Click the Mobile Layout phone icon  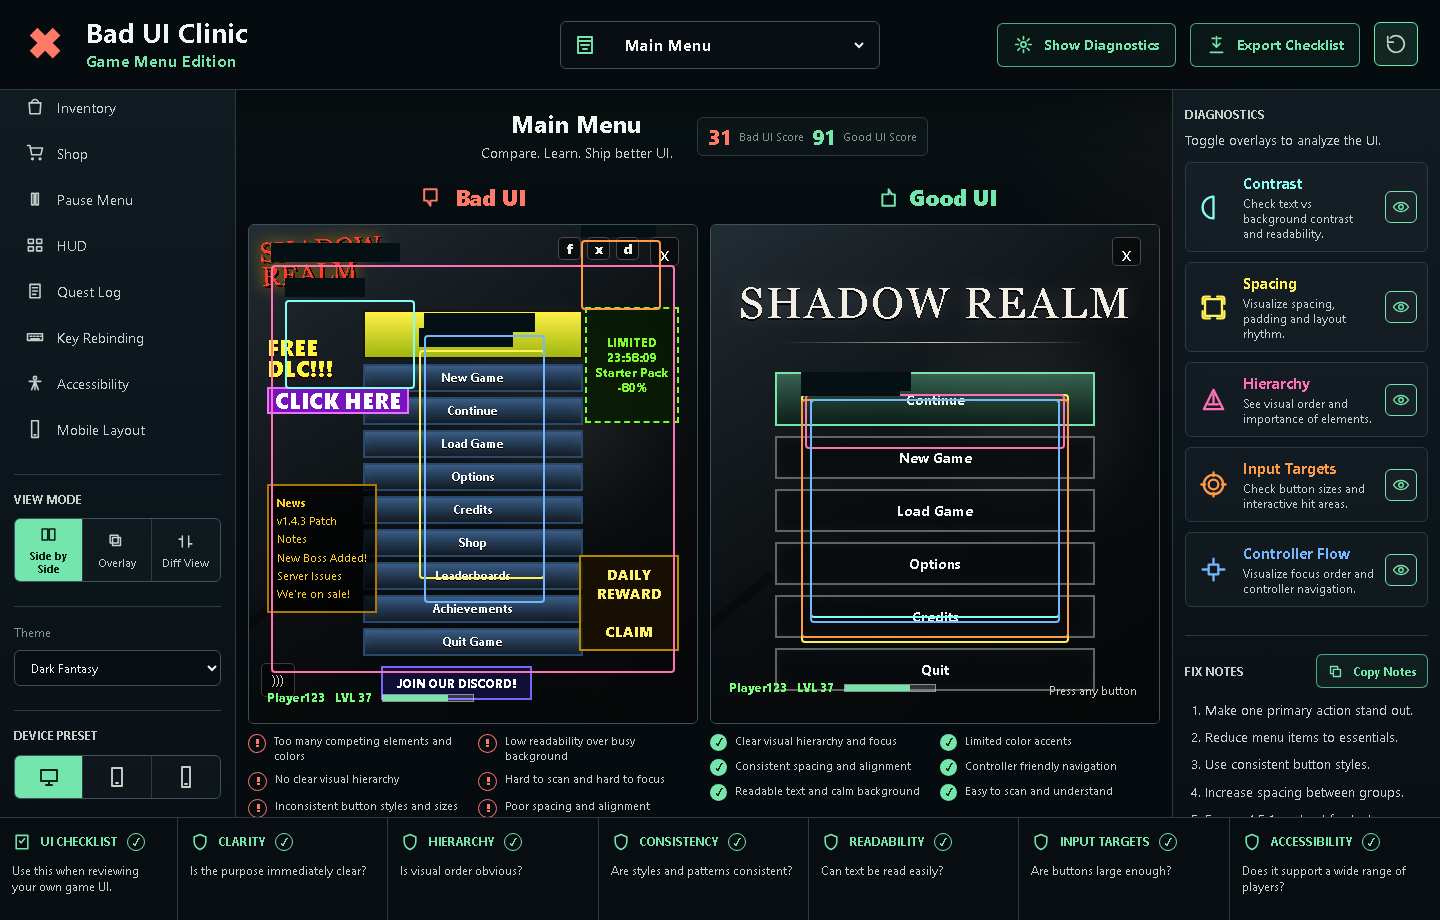(x=35, y=430)
